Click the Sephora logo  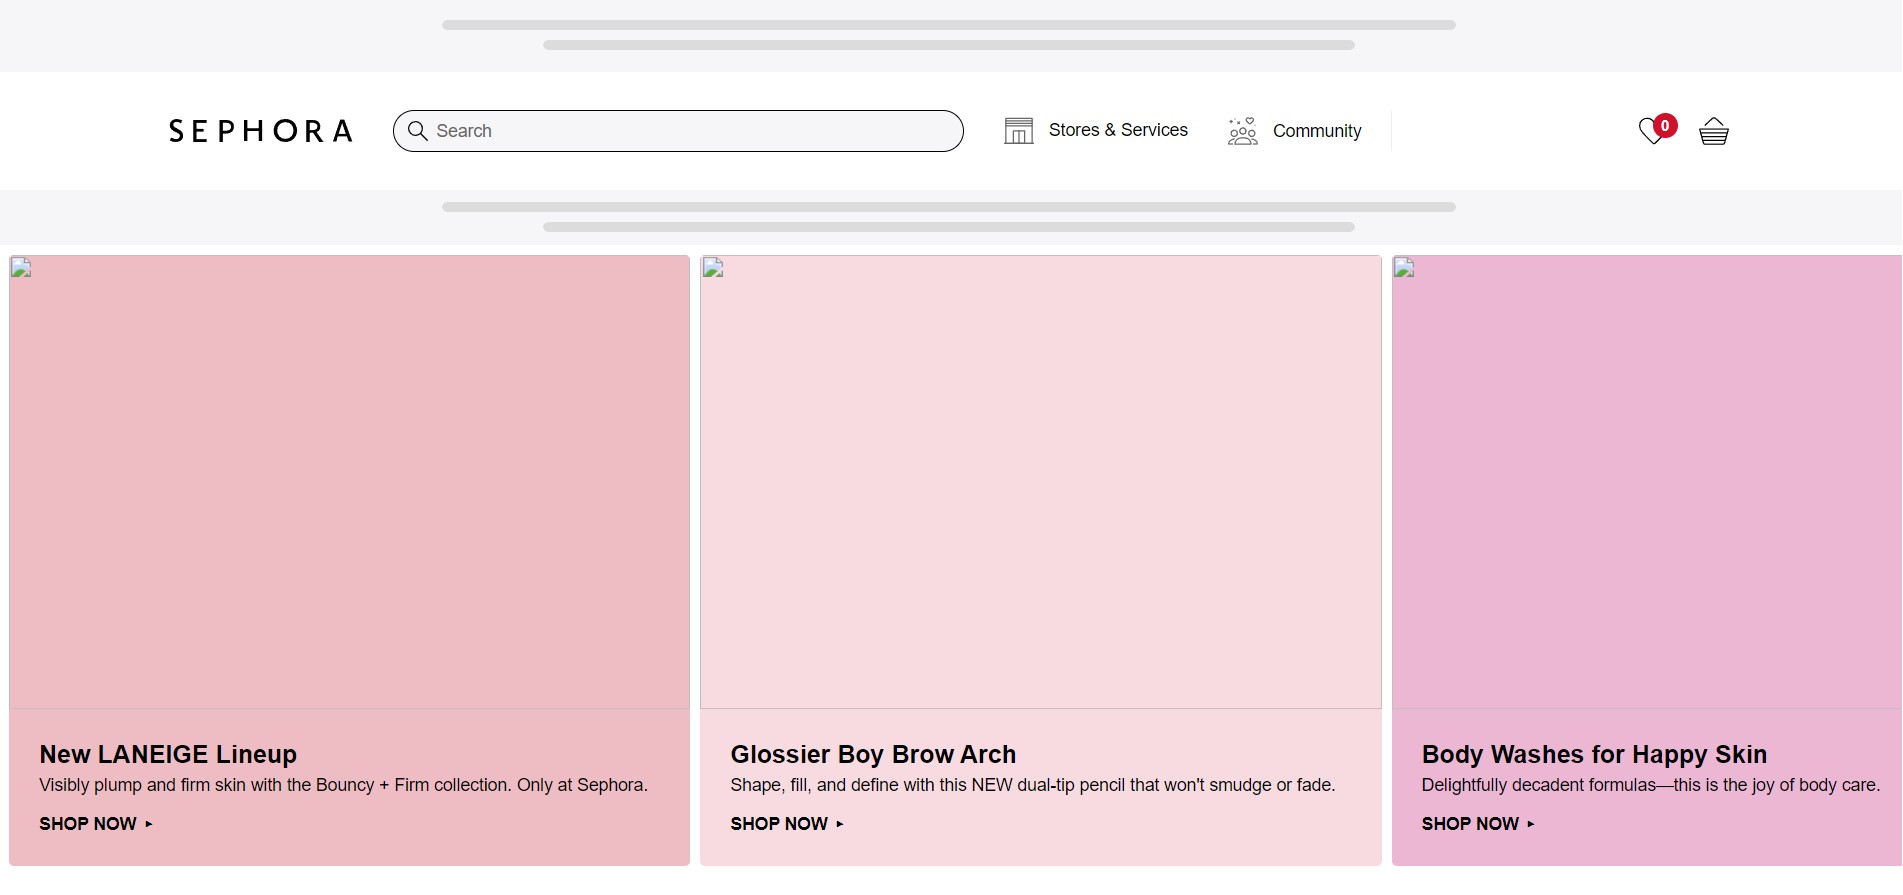[x=260, y=131]
